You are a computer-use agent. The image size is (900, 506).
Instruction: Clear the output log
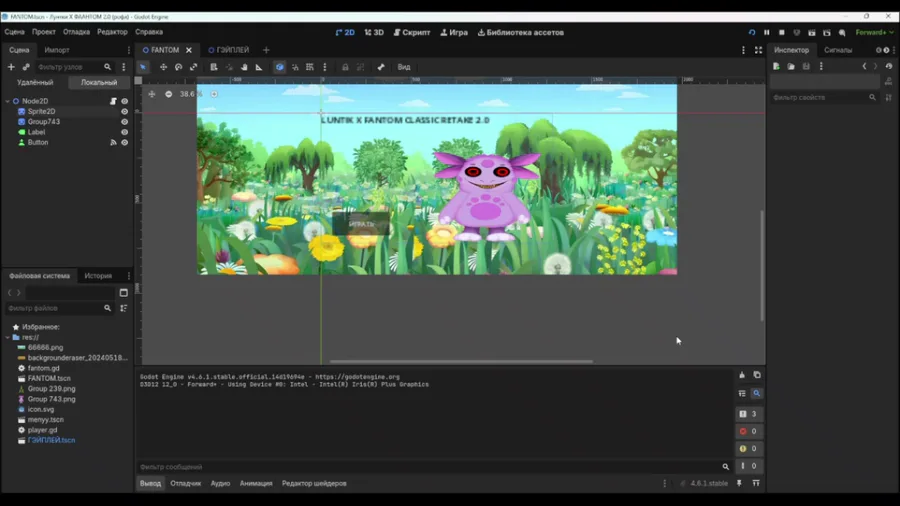742,375
